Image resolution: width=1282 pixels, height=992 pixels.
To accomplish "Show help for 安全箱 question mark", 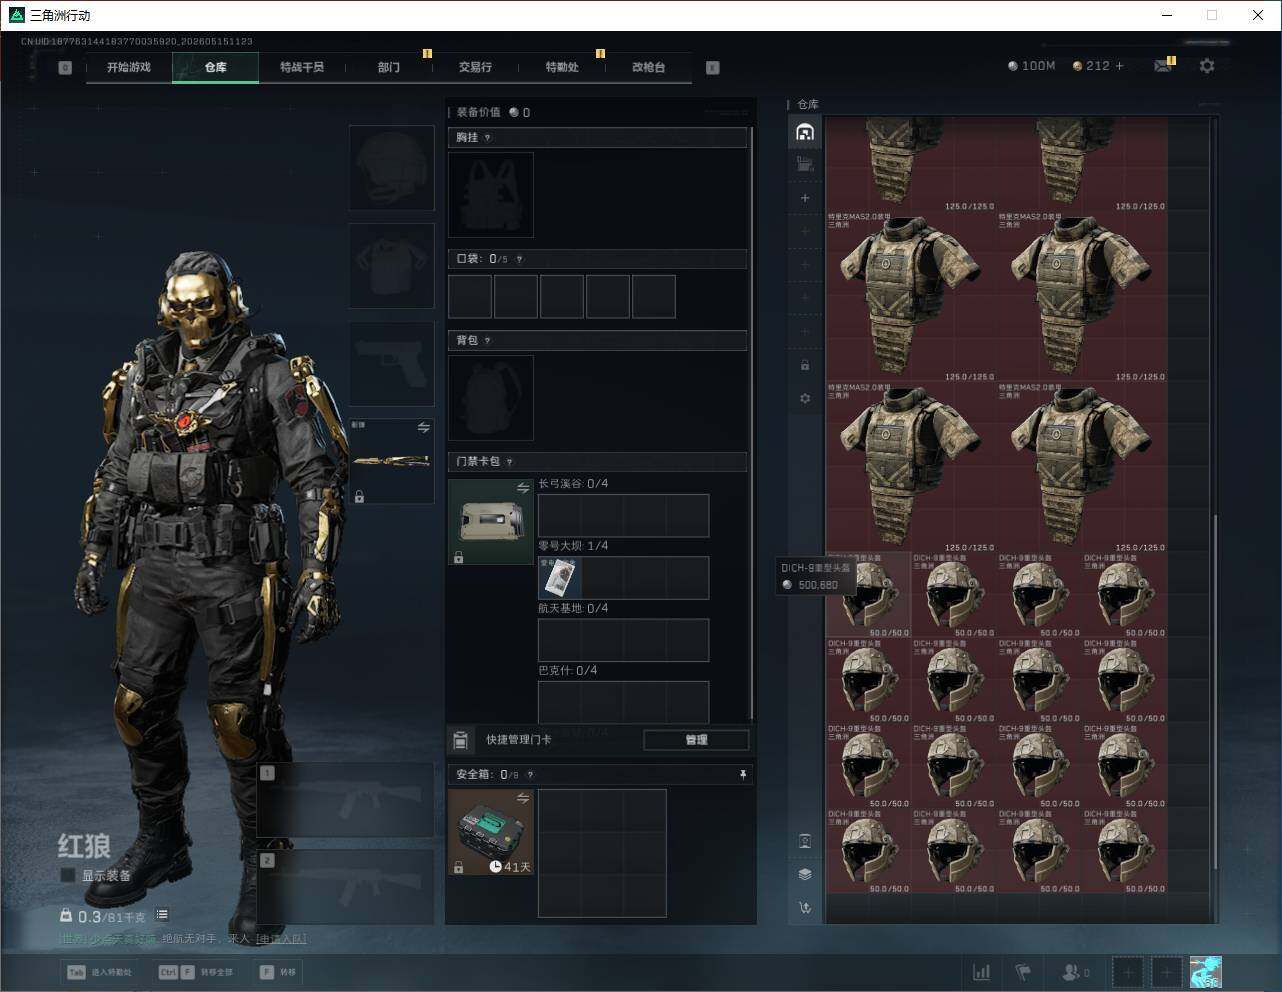I will tap(530, 775).
